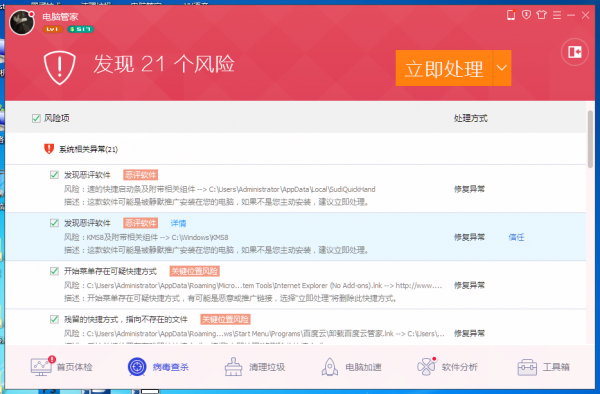Toggle the 风险项 select-all checkbox

[36, 118]
